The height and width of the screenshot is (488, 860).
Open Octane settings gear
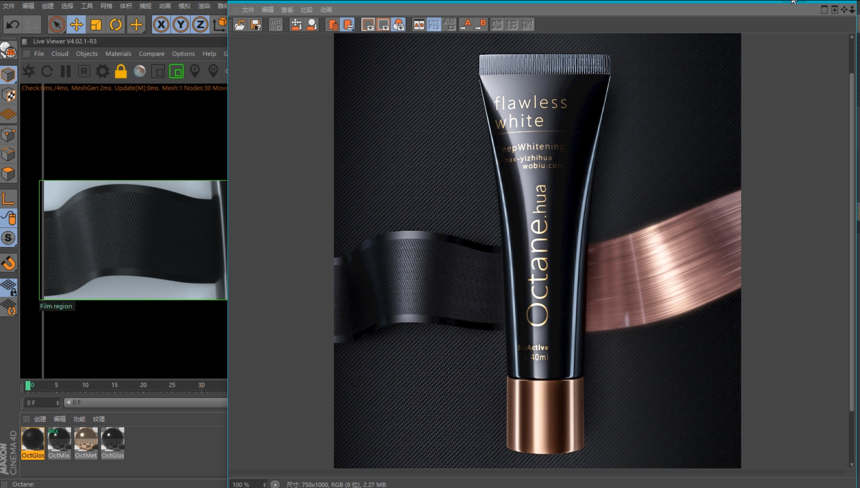click(102, 71)
